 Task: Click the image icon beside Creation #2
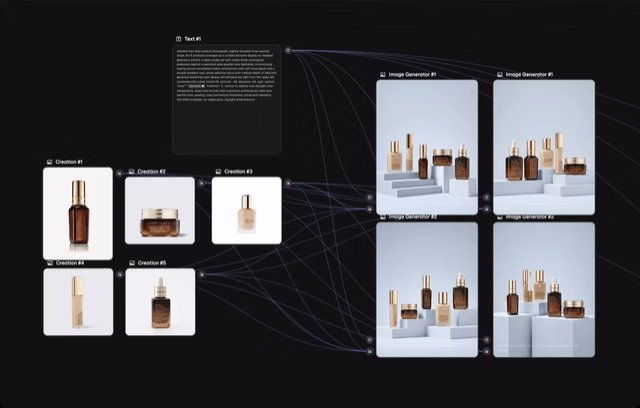pos(131,172)
